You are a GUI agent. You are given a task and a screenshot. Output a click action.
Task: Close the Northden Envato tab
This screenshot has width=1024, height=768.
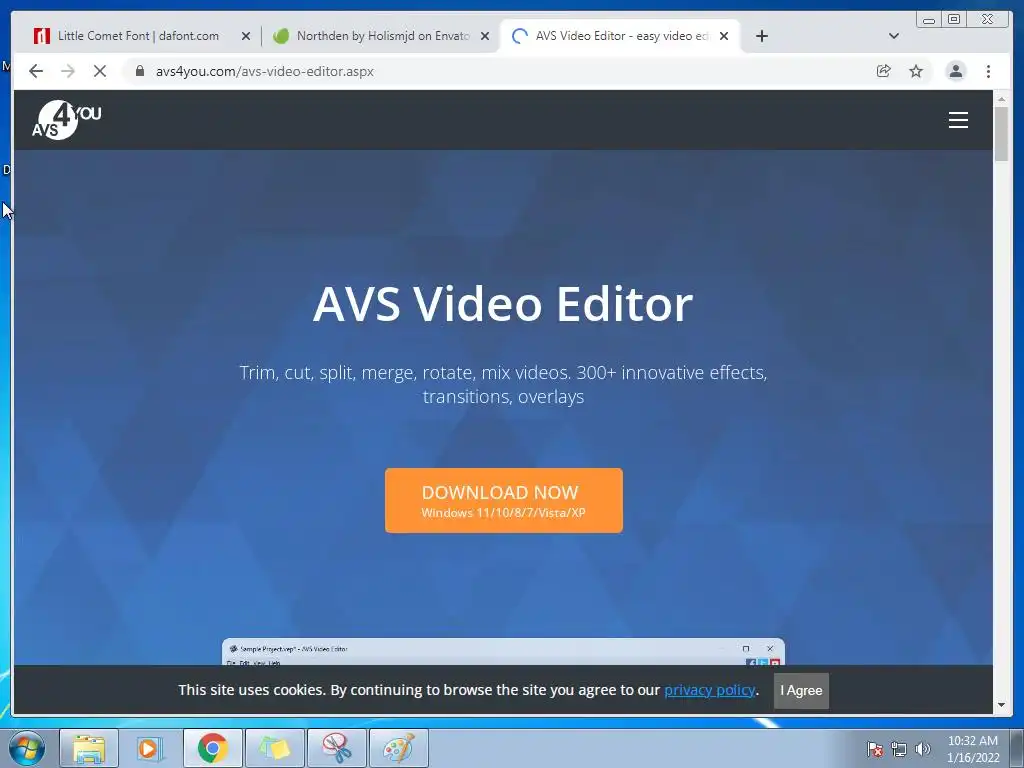(485, 37)
